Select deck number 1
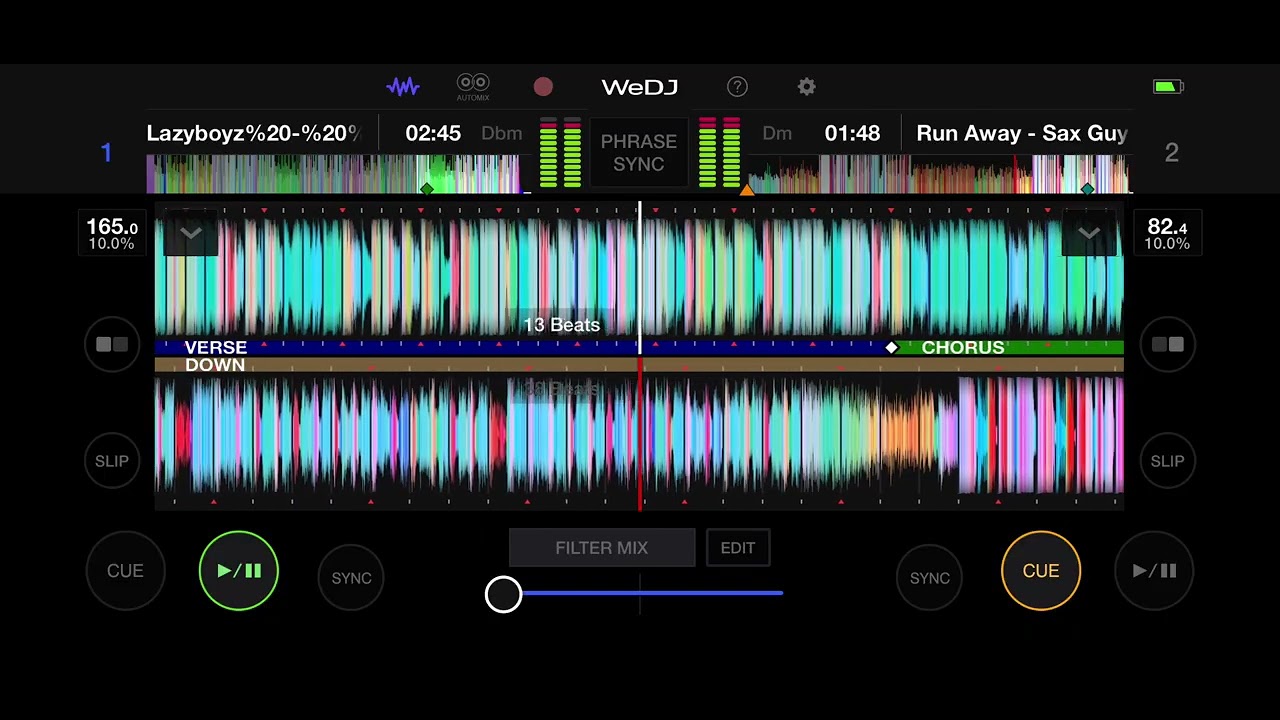 pos(106,153)
